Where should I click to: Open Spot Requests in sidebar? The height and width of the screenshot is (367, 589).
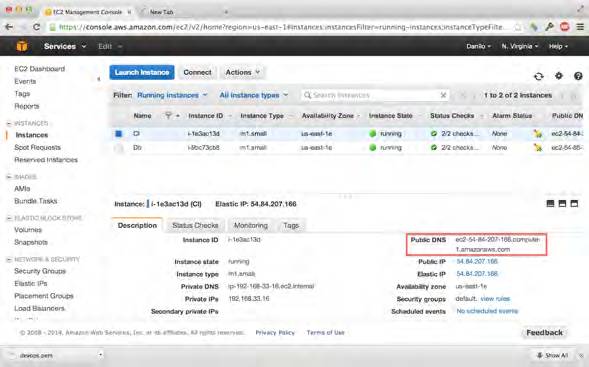tap(37, 147)
